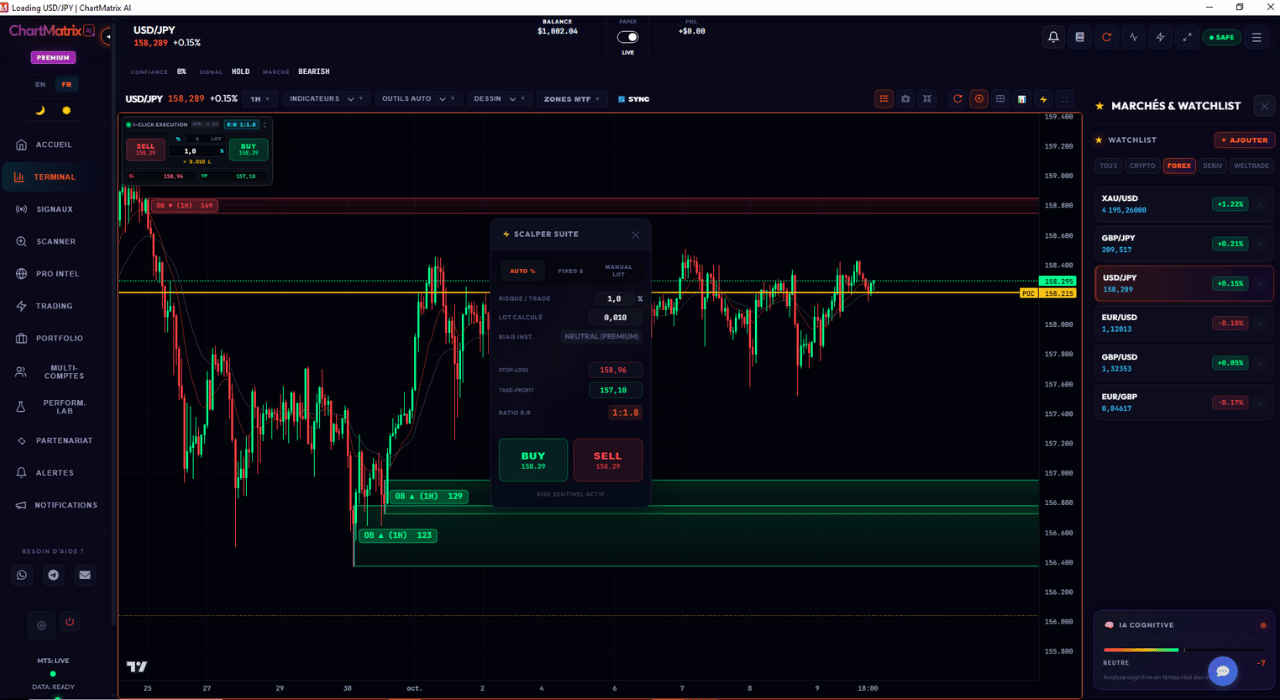This screenshot has width=1280, height=700.
Task: Expand the INDICATEURS dropdown
Action: click(327, 99)
